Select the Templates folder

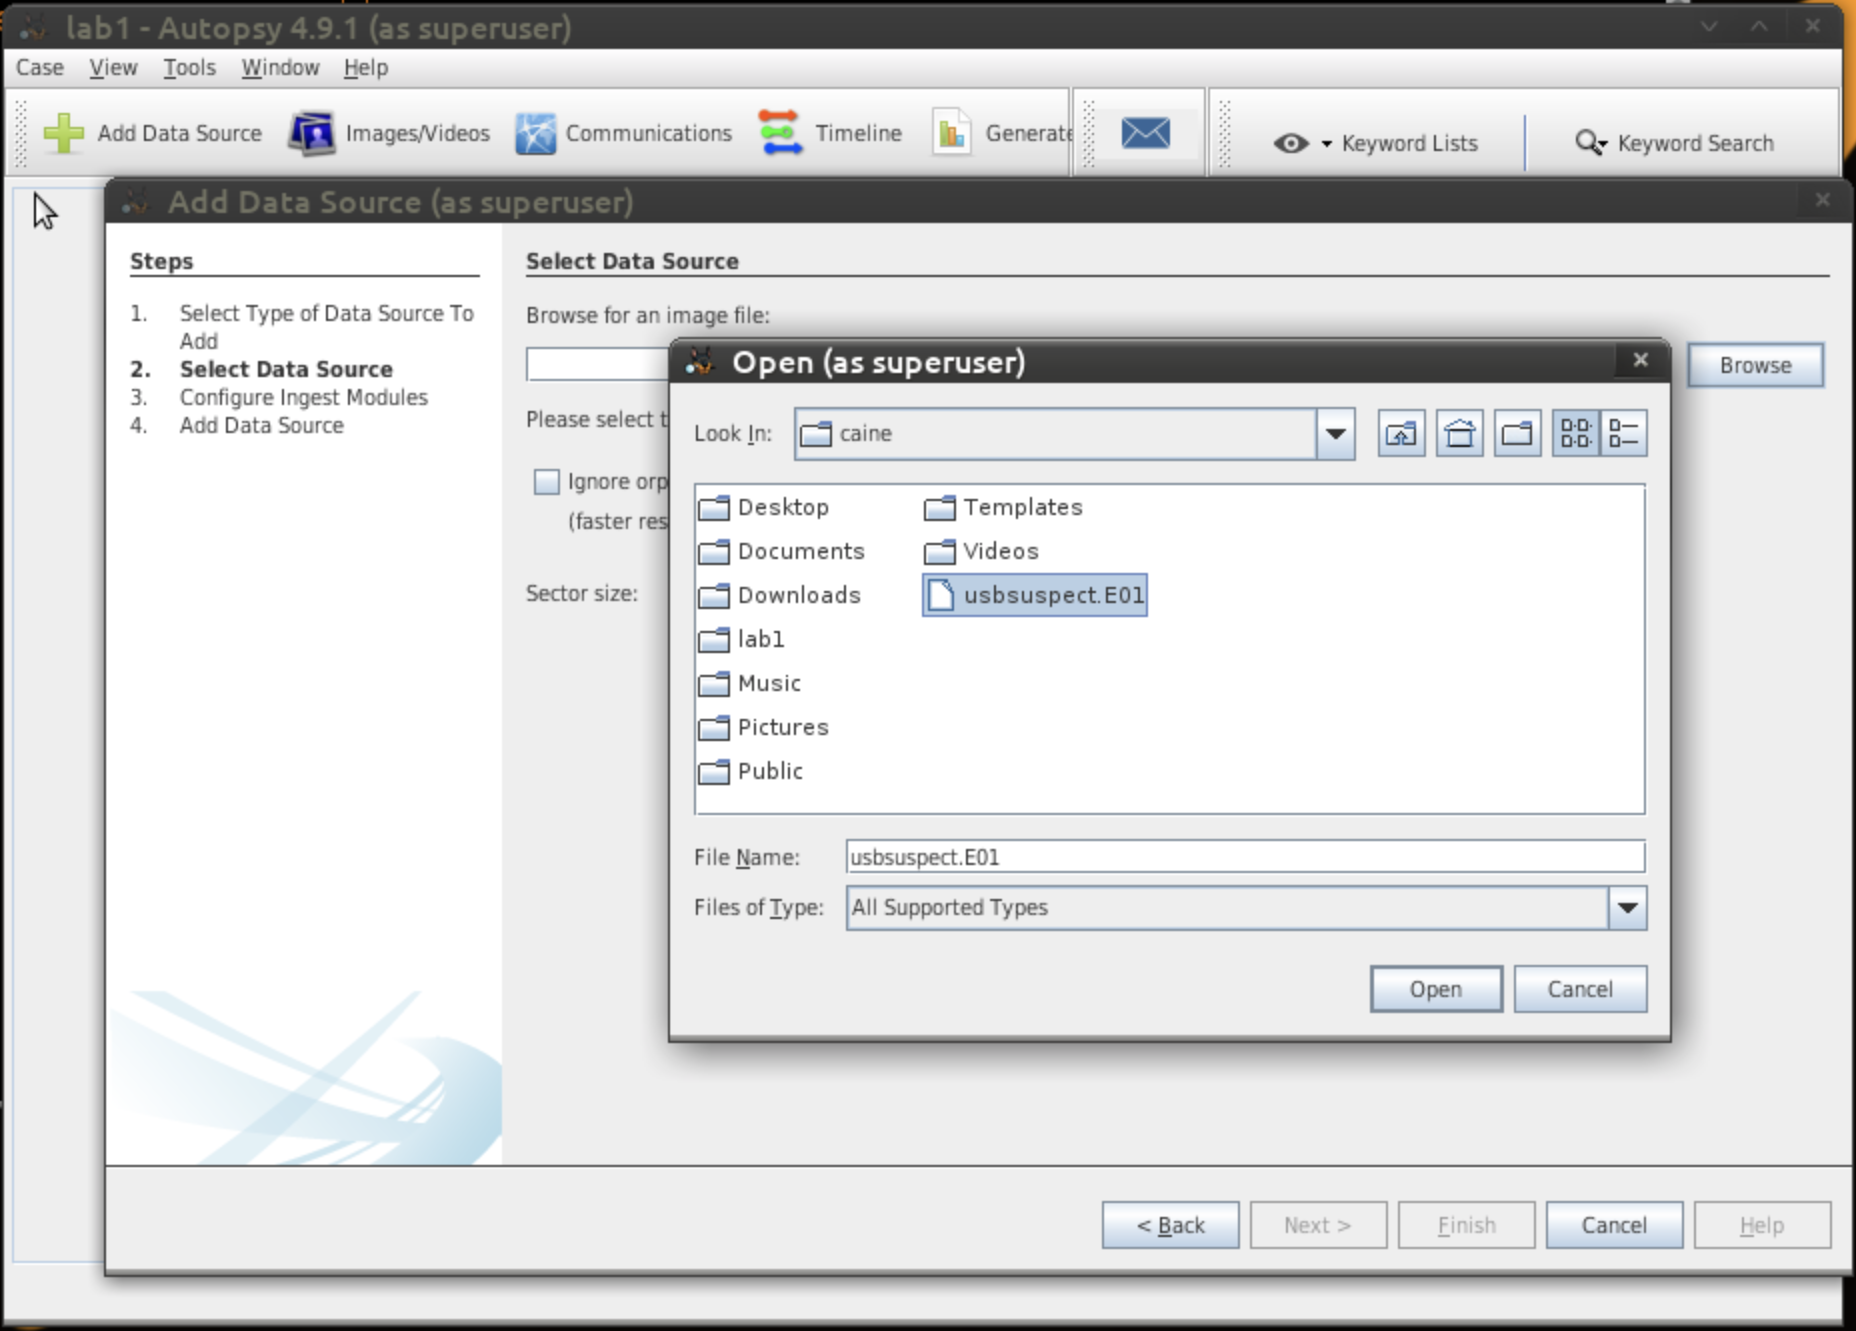(1003, 507)
